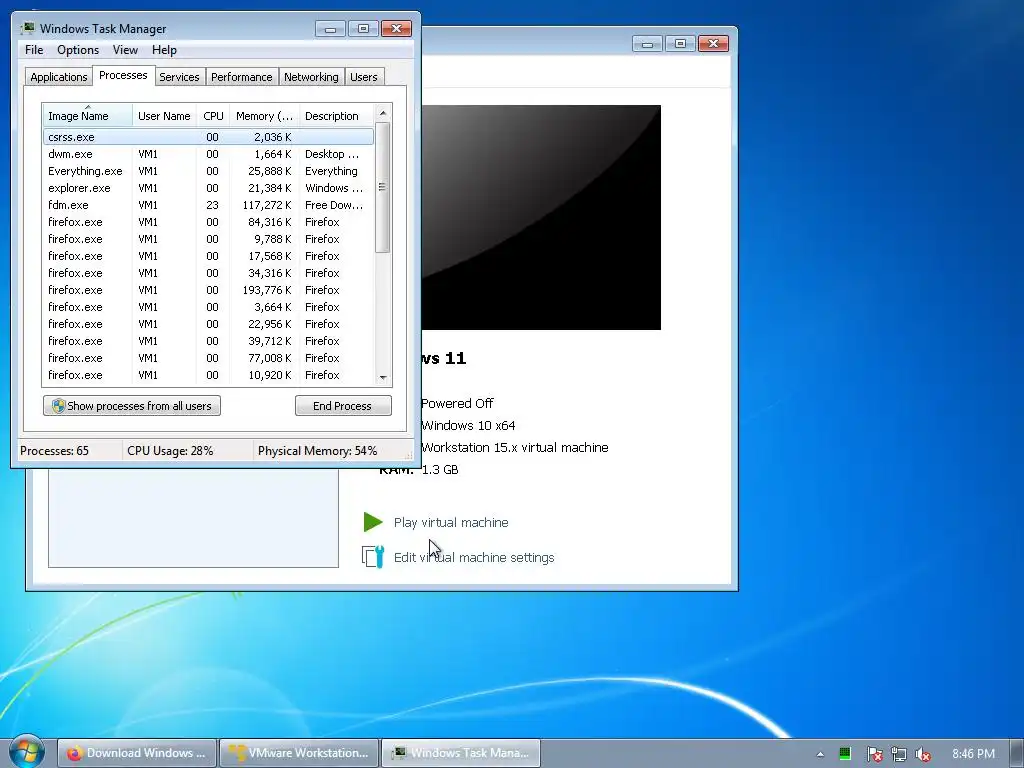1024x768 pixels.
Task: Maximize the VMware Workstation window
Action: tap(680, 44)
